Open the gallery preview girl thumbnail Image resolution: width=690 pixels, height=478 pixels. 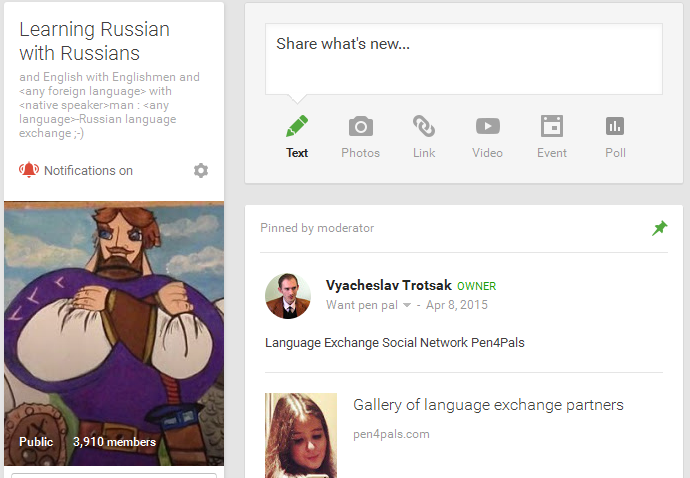[301, 435]
